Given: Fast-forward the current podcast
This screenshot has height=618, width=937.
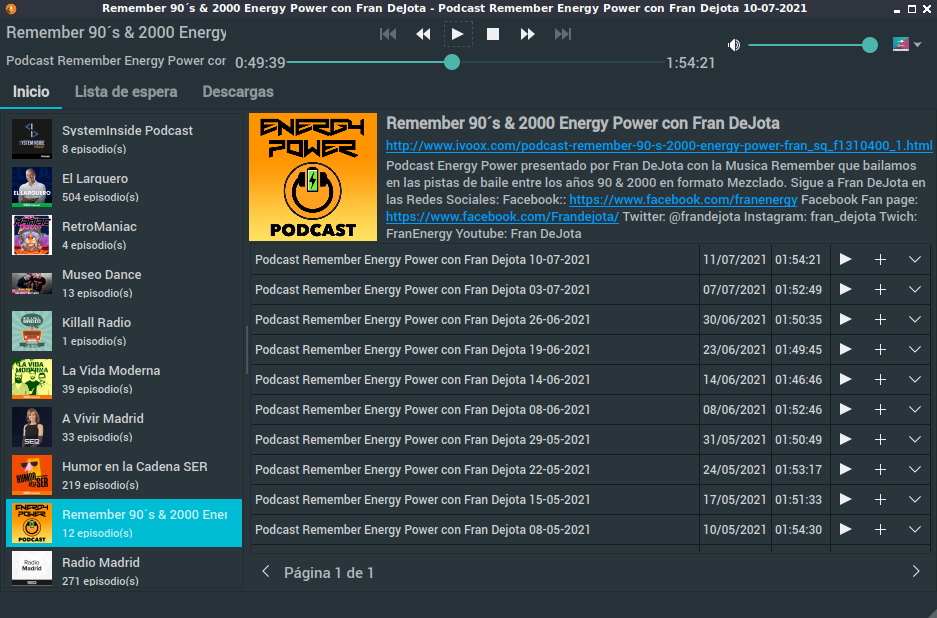Looking at the screenshot, I should [527, 34].
